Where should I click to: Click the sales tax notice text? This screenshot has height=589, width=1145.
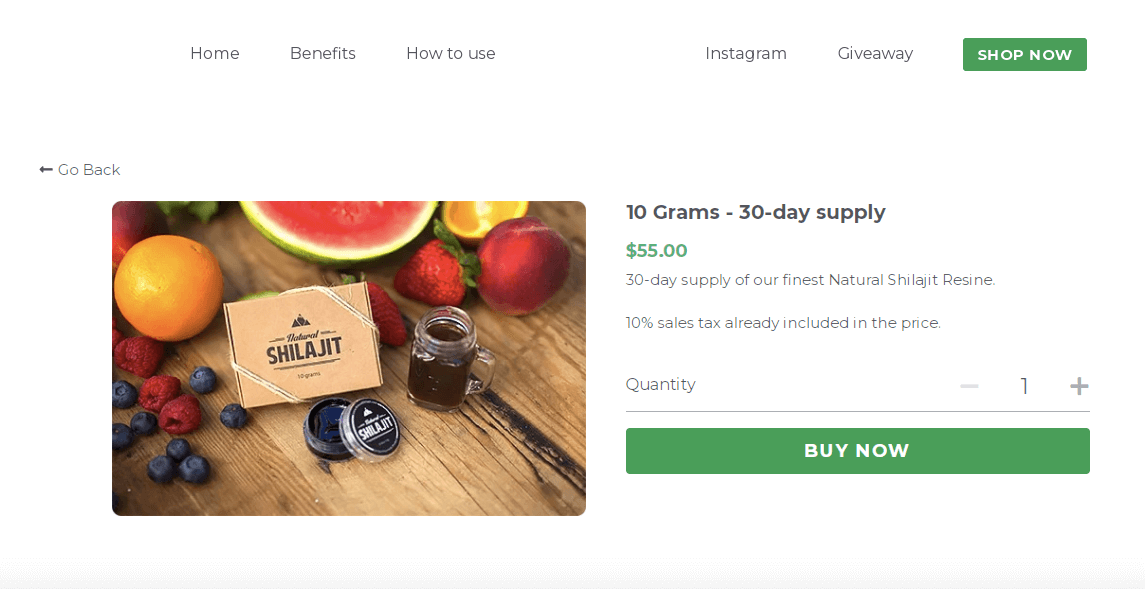click(x=782, y=322)
